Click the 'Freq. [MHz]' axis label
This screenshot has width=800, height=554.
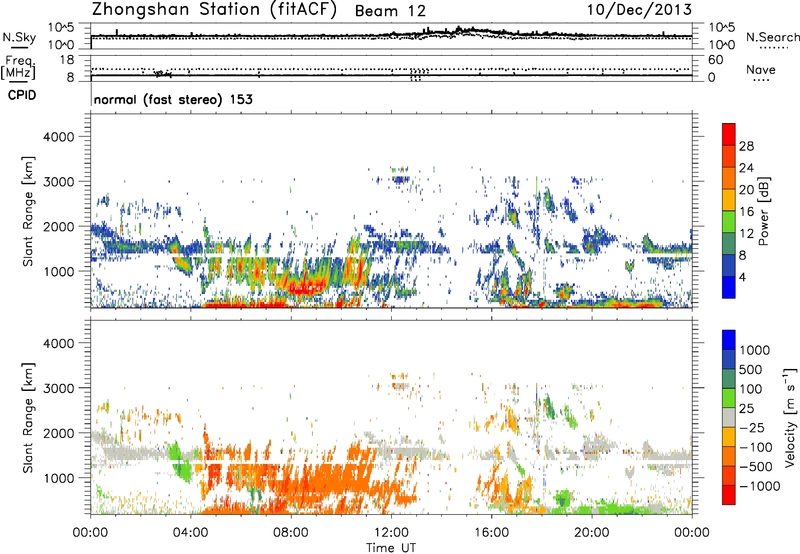pyautogui.click(x=20, y=68)
